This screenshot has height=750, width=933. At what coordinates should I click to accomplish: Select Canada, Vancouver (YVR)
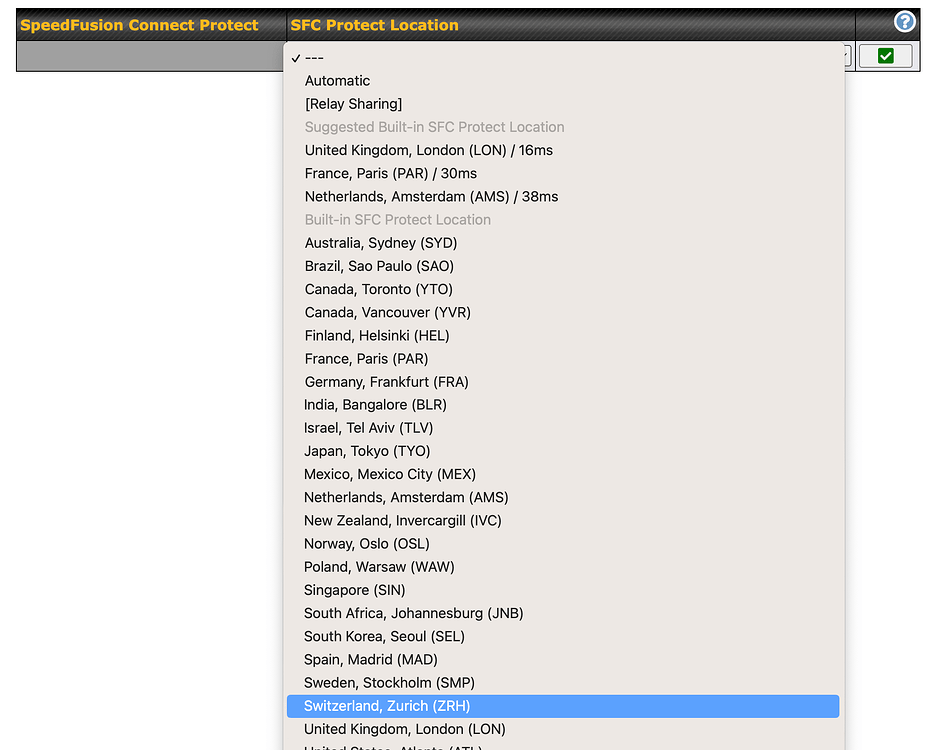tap(563, 312)
